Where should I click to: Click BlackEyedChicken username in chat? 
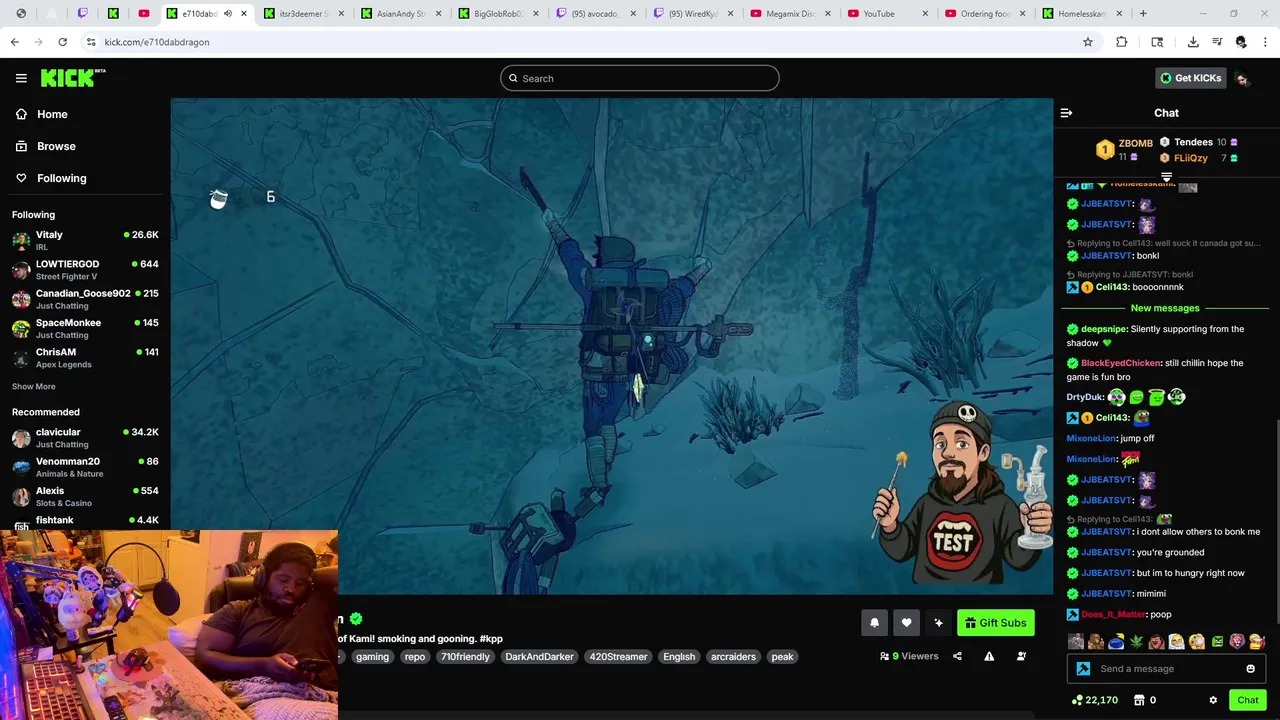pyautogui.click(x=1121, y=363)
